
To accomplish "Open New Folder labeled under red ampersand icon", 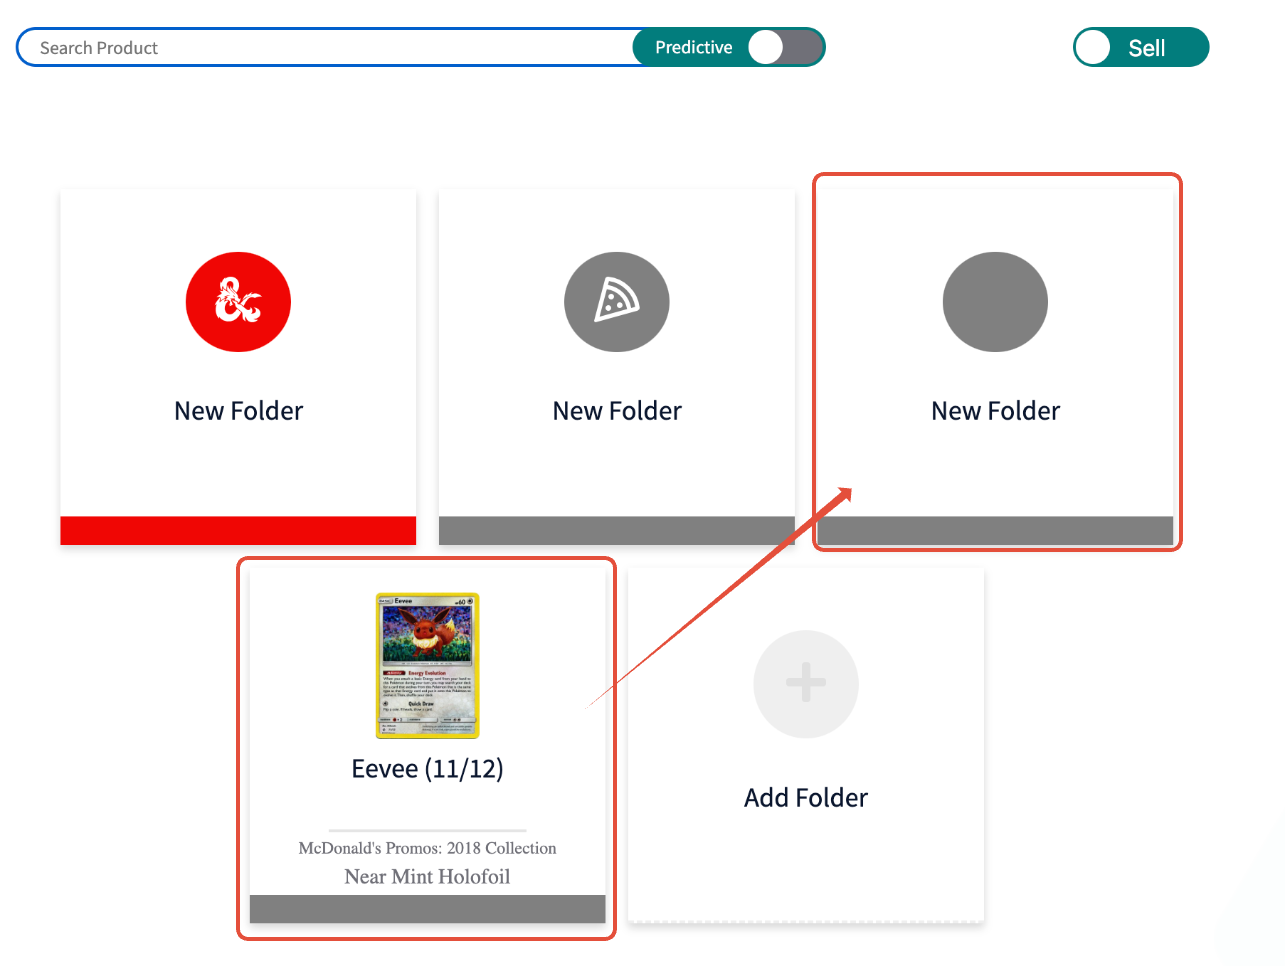I will coord(238,411).
